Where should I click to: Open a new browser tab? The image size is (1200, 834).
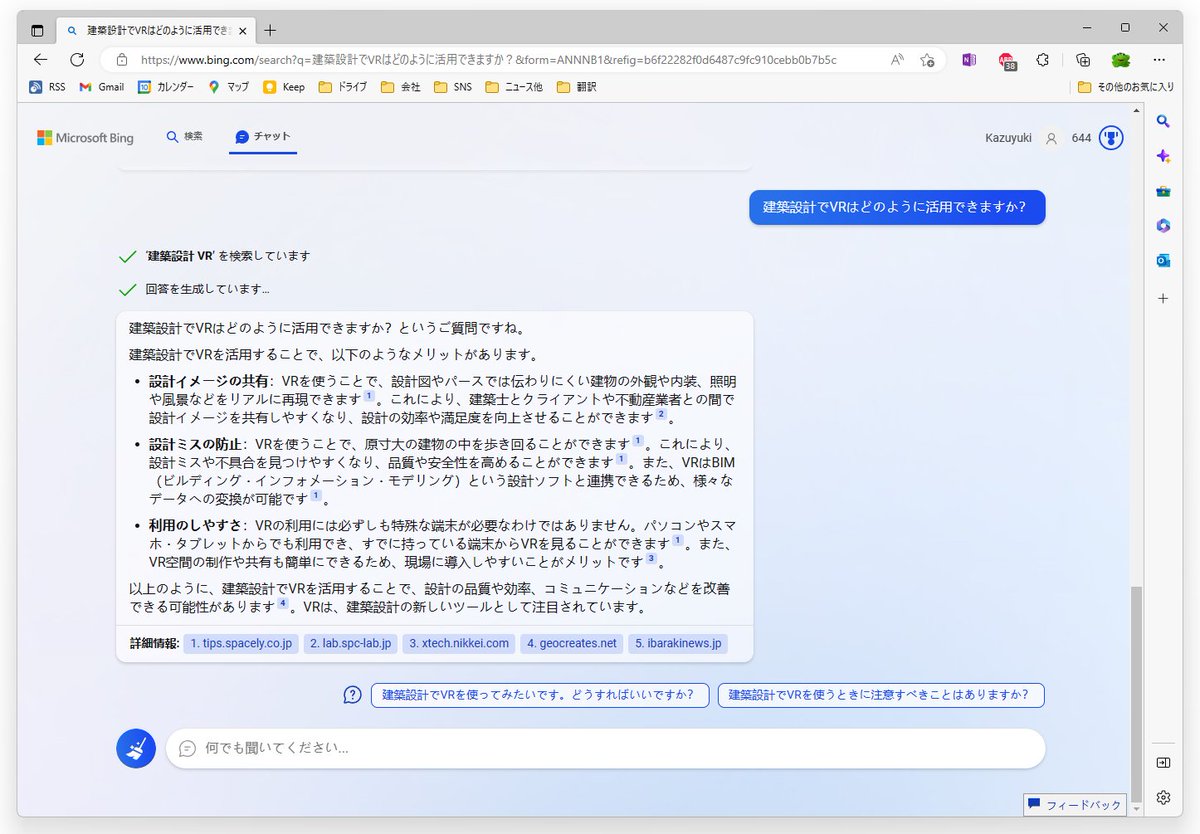[270, 30]
